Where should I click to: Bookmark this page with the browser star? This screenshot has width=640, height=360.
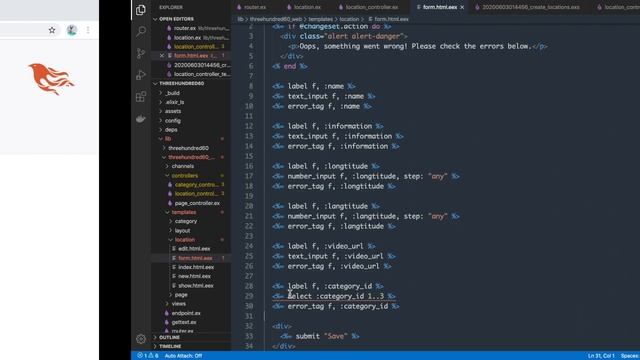pyautogui.click(x=52, y=30)
